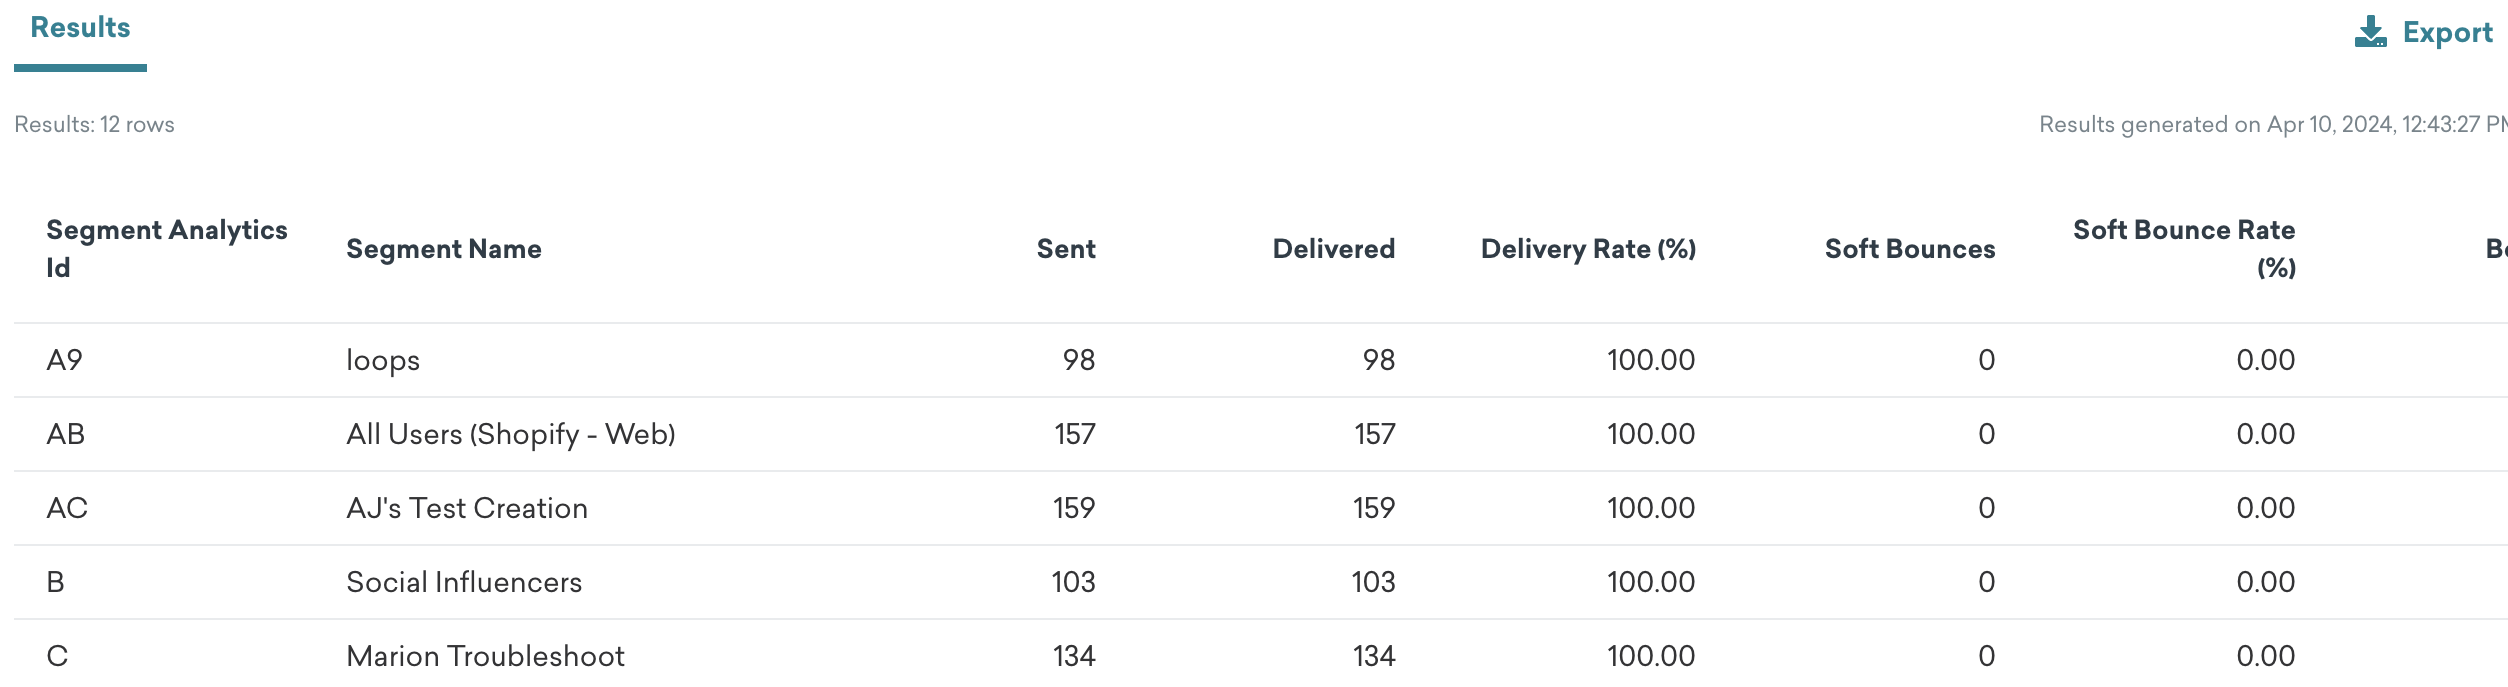Viewport: 2508px width, 687px height.
Task: Select the AJ's Test Creation row
Action: (x=1260, y=508)
